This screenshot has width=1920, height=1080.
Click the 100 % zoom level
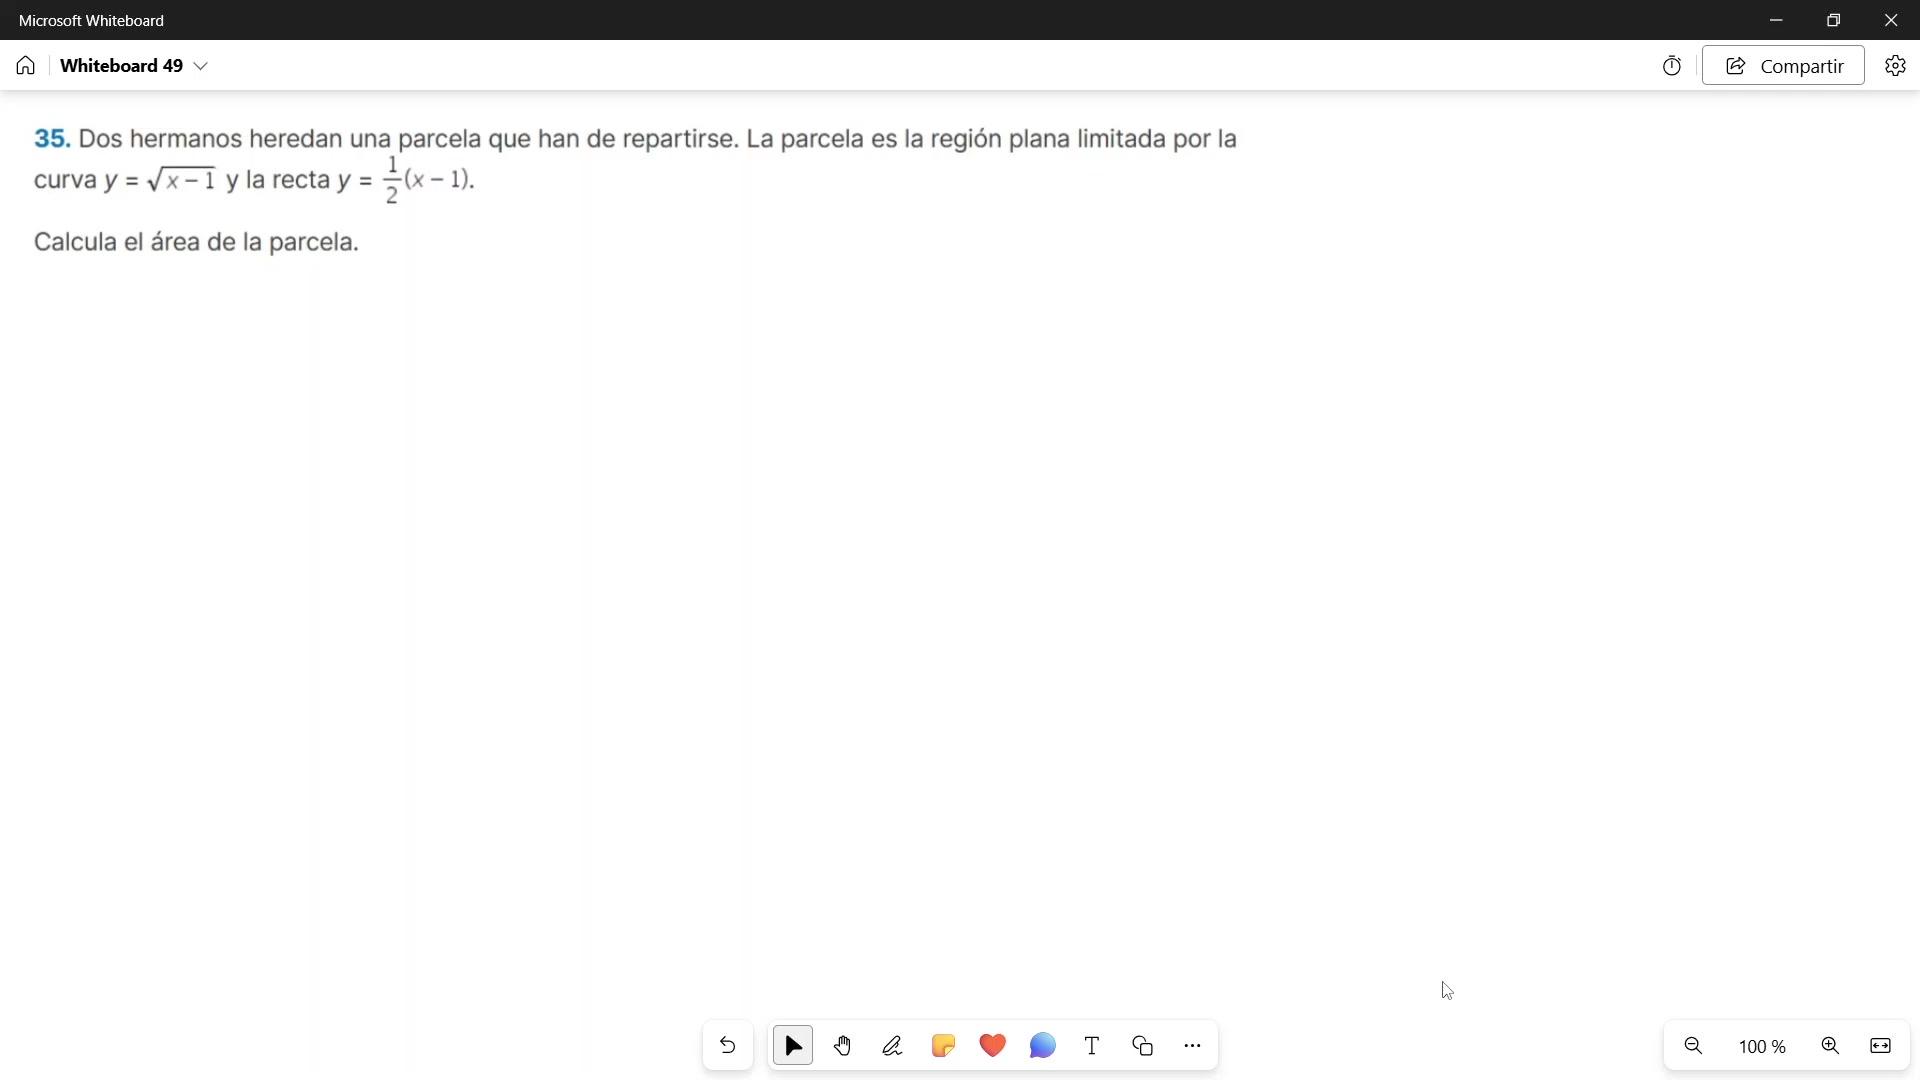pos(1762,1047)
